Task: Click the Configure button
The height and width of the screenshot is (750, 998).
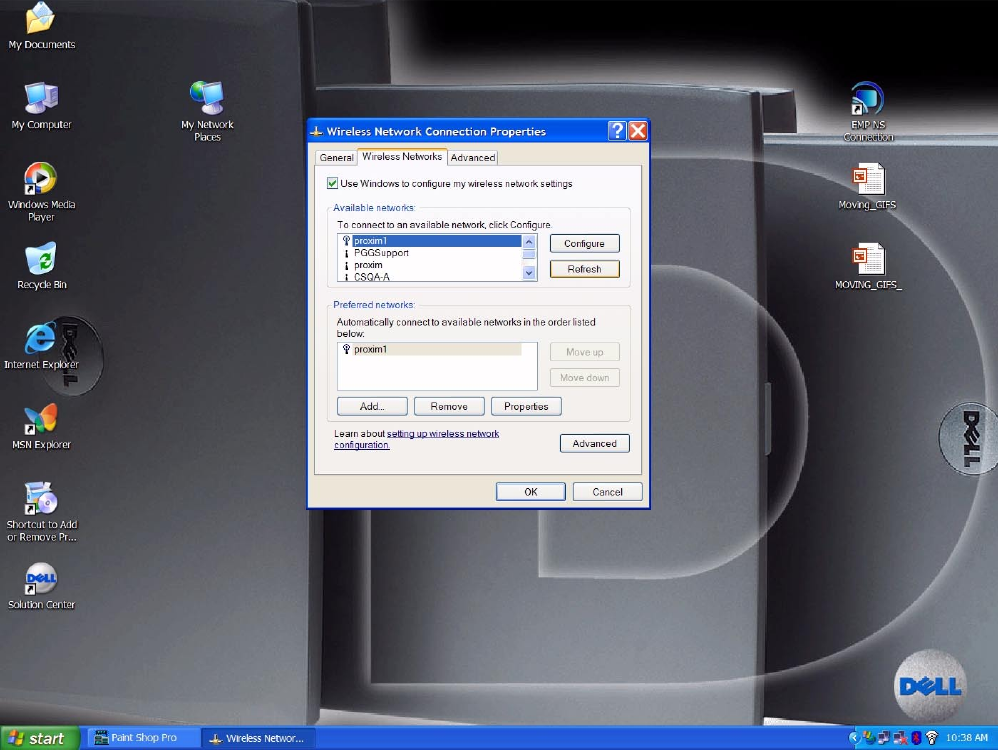Action: (x=584, y=243)
